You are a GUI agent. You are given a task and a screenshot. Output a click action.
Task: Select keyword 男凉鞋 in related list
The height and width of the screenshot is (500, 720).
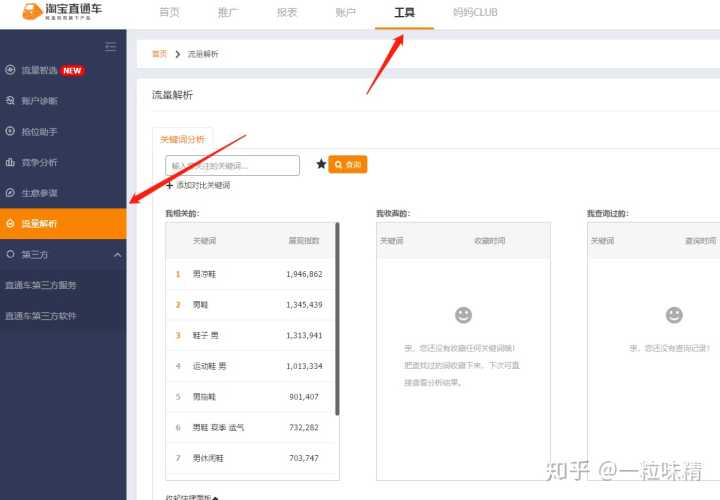[x=204, y=274]
